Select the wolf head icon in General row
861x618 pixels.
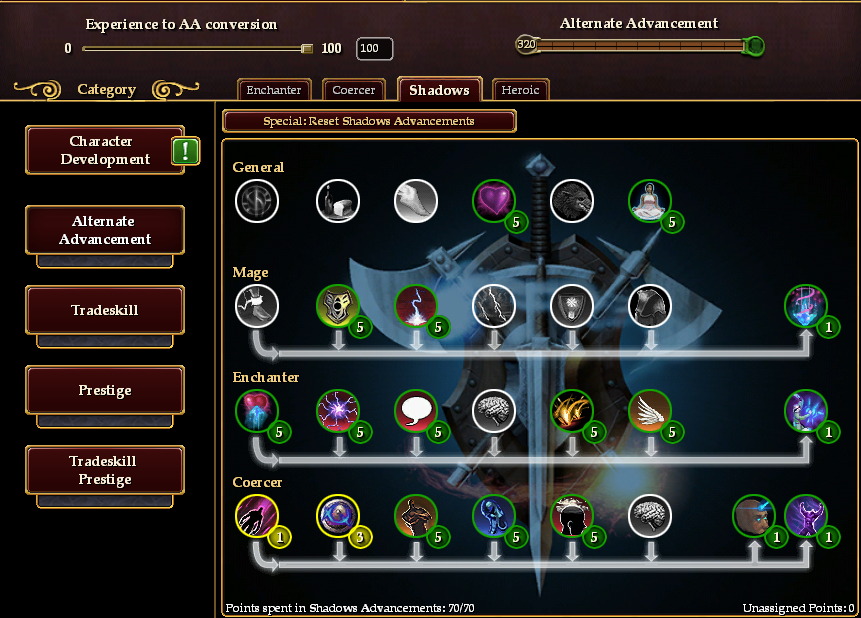[x=572, y=201]
